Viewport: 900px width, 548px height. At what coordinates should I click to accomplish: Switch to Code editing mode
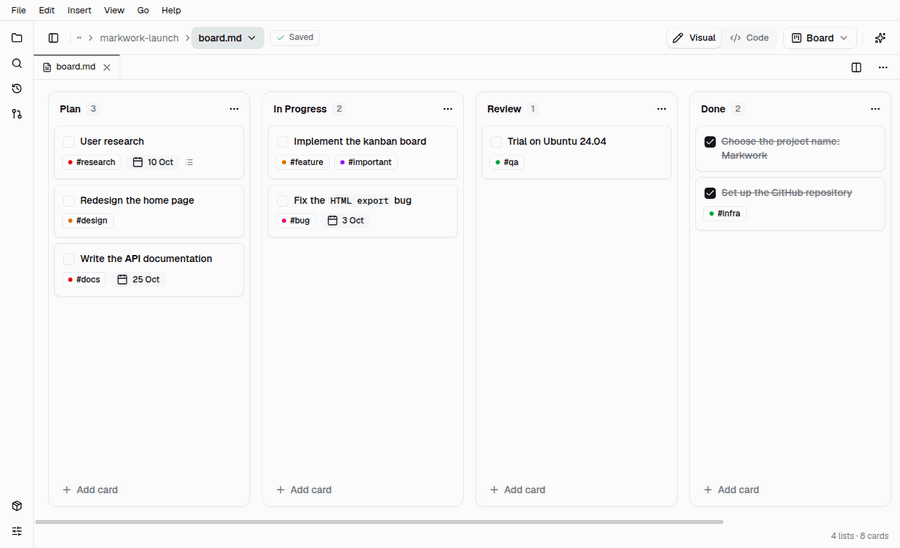tap(749, 38)
